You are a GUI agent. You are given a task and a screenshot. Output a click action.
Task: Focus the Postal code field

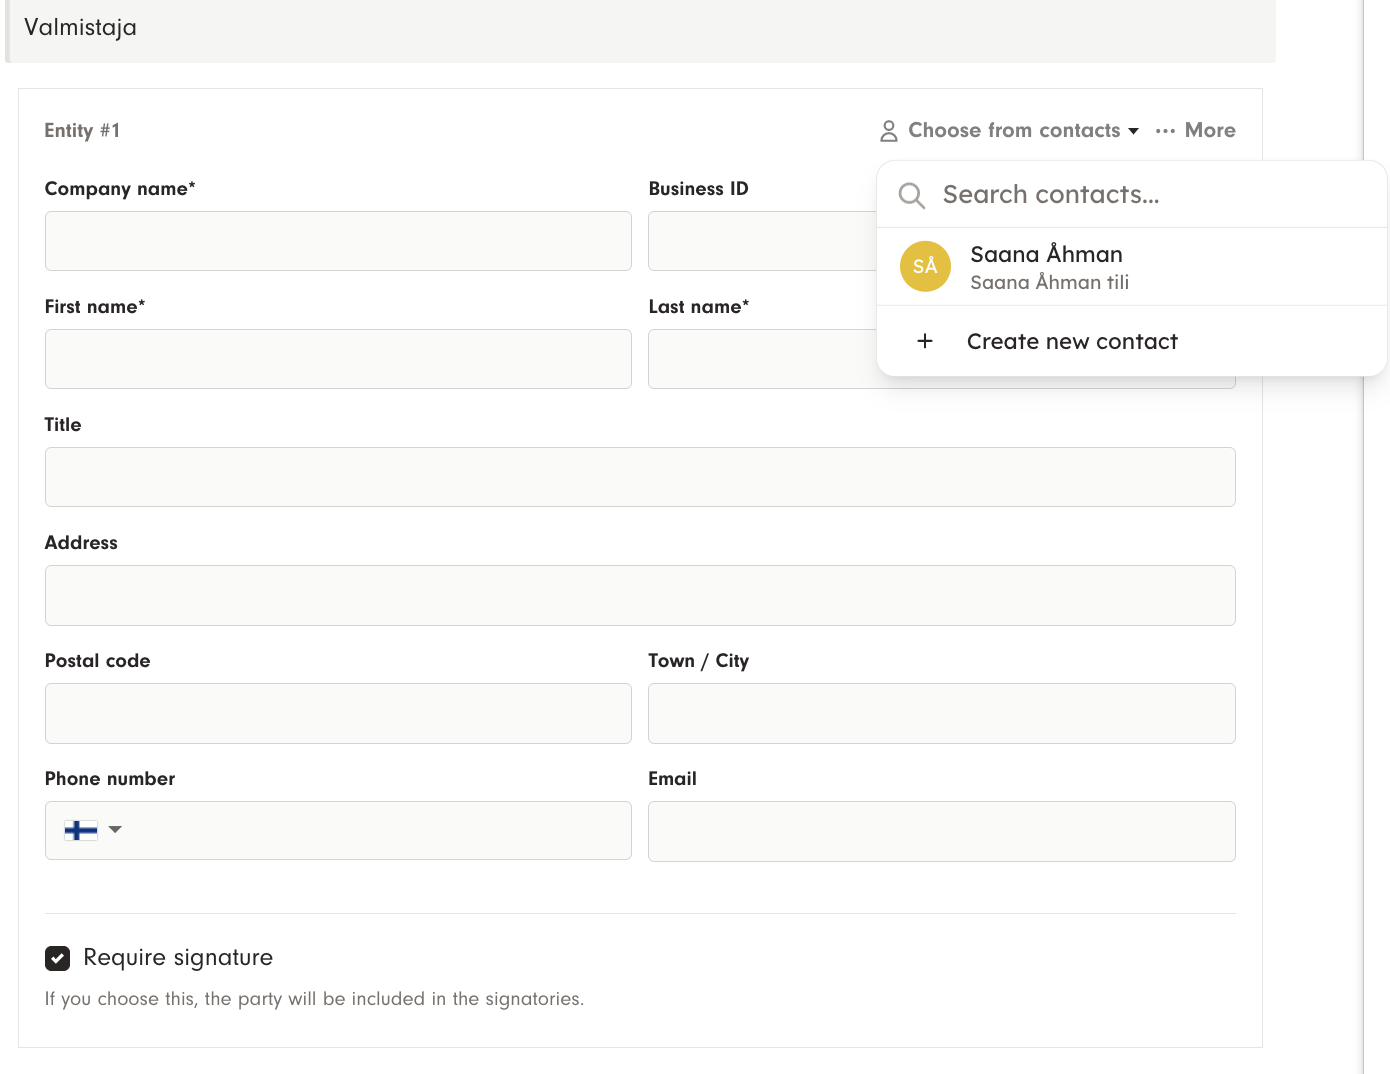click(338, 713)
